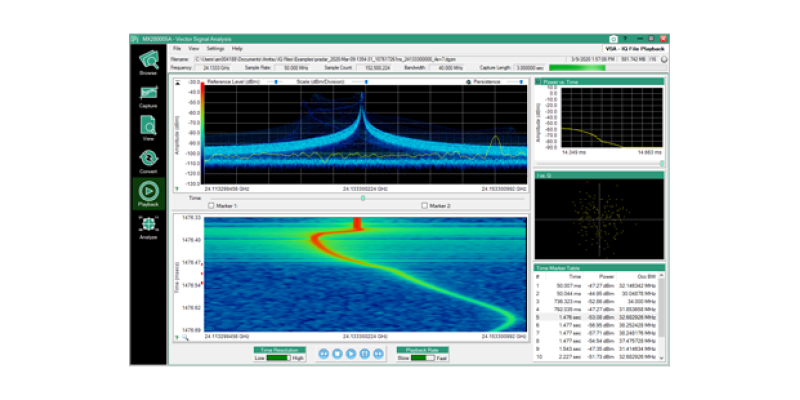Open the Help menu

coord(237,48)
